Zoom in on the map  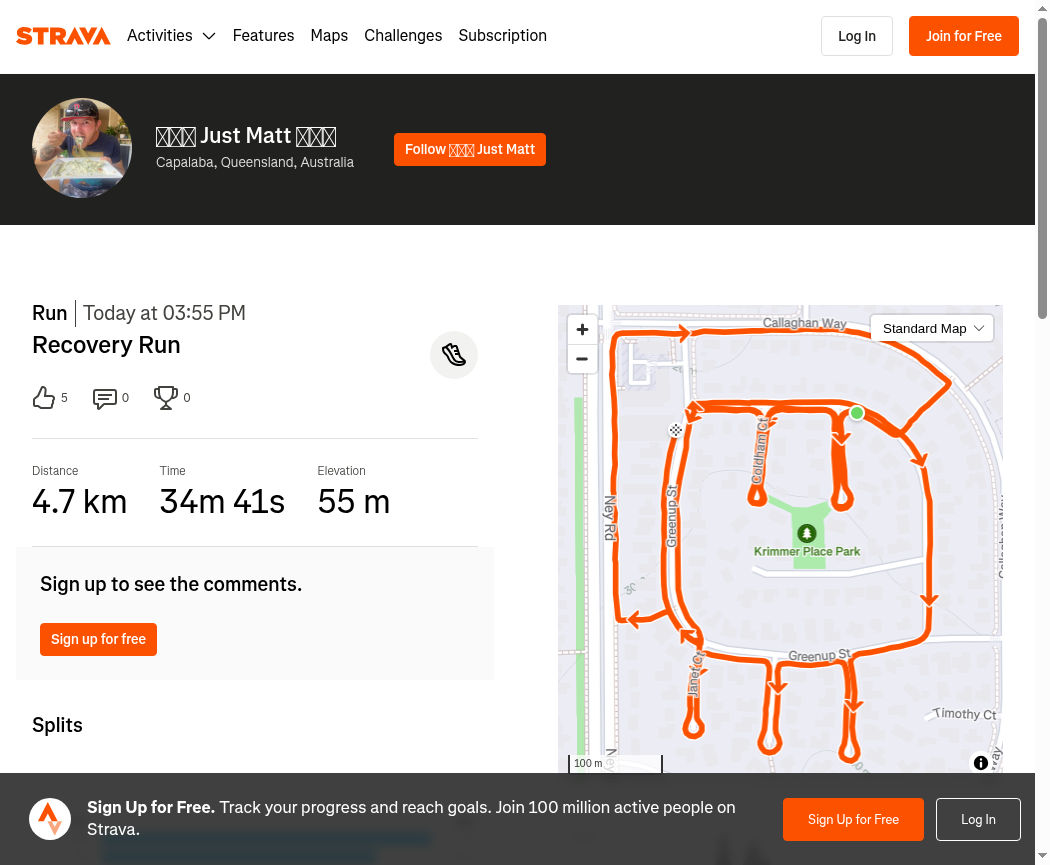point(583,329)
